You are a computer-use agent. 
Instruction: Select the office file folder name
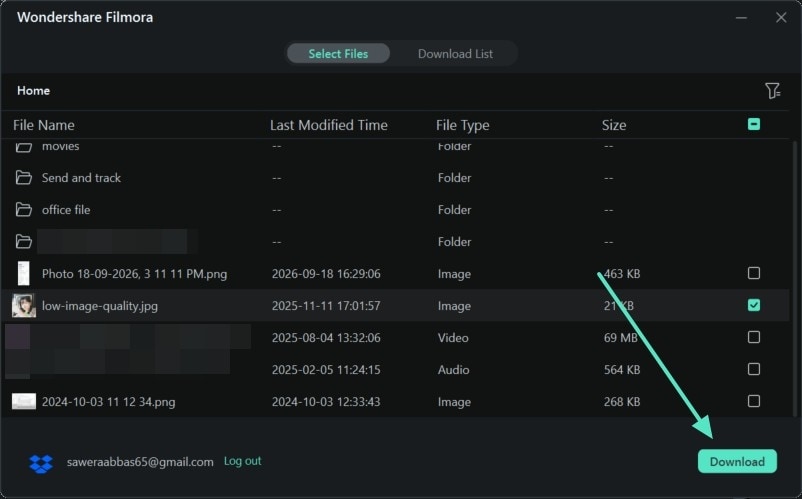point(66,210)
